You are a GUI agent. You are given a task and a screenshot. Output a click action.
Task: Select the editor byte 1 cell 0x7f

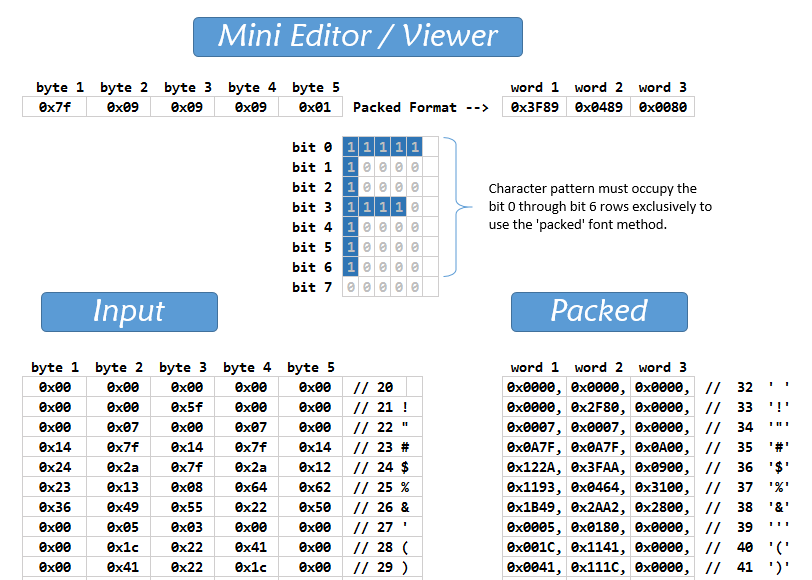54,107
